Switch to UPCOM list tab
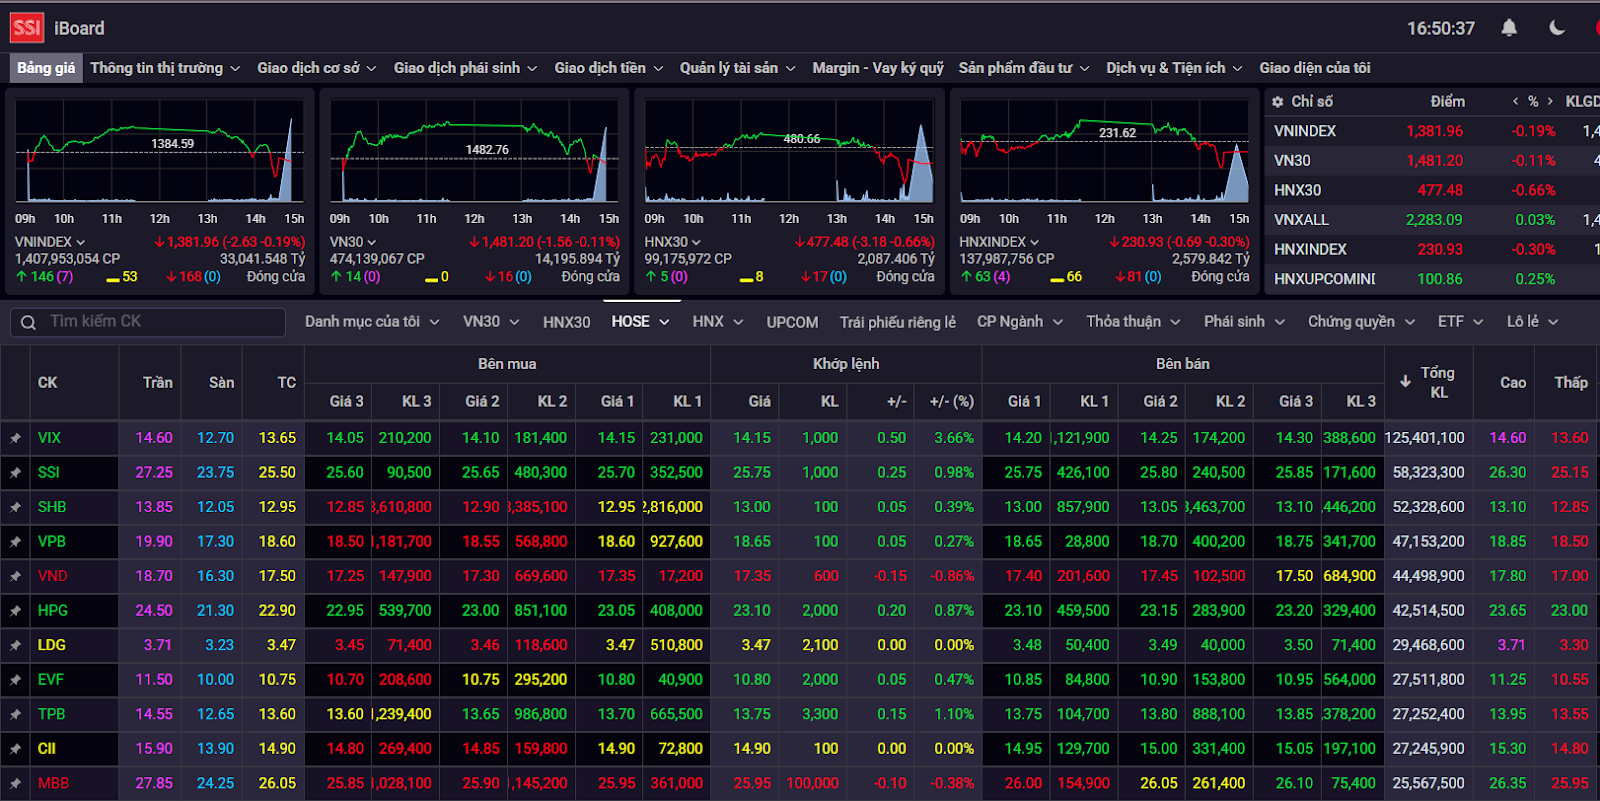 click(x=792, y=322)
